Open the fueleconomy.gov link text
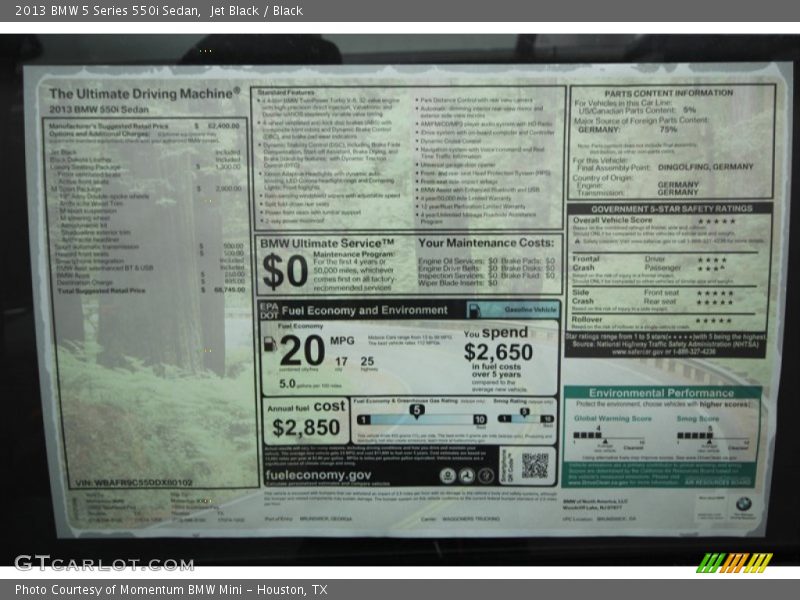 (x=318, y=475)
